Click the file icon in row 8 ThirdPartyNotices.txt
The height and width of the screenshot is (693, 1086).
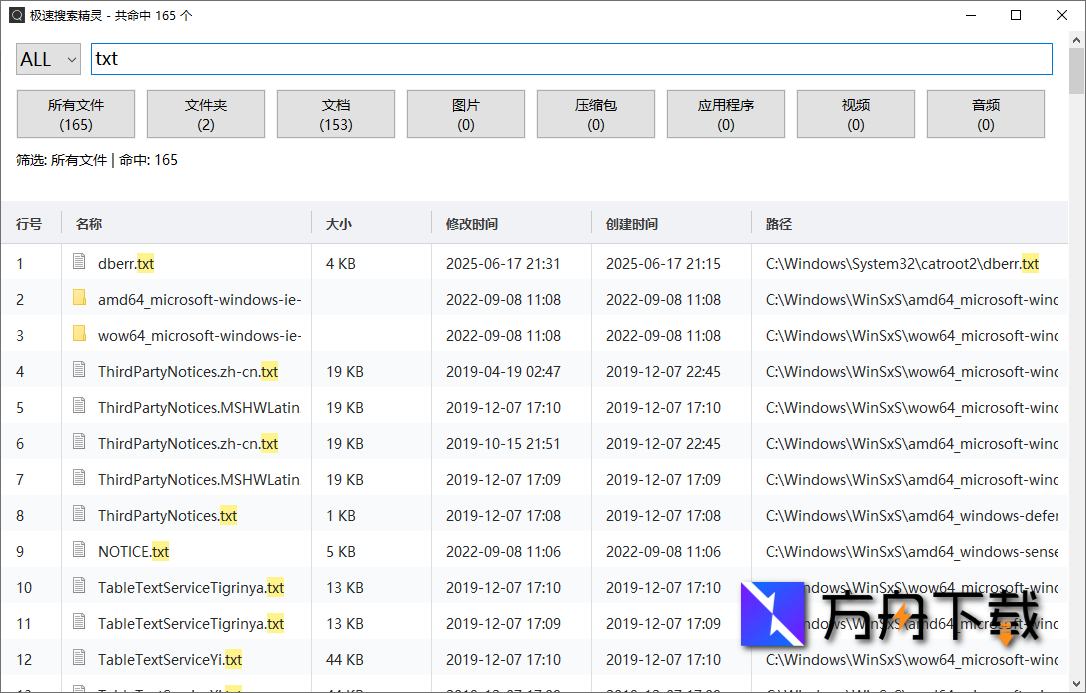[x=79, y=514]
